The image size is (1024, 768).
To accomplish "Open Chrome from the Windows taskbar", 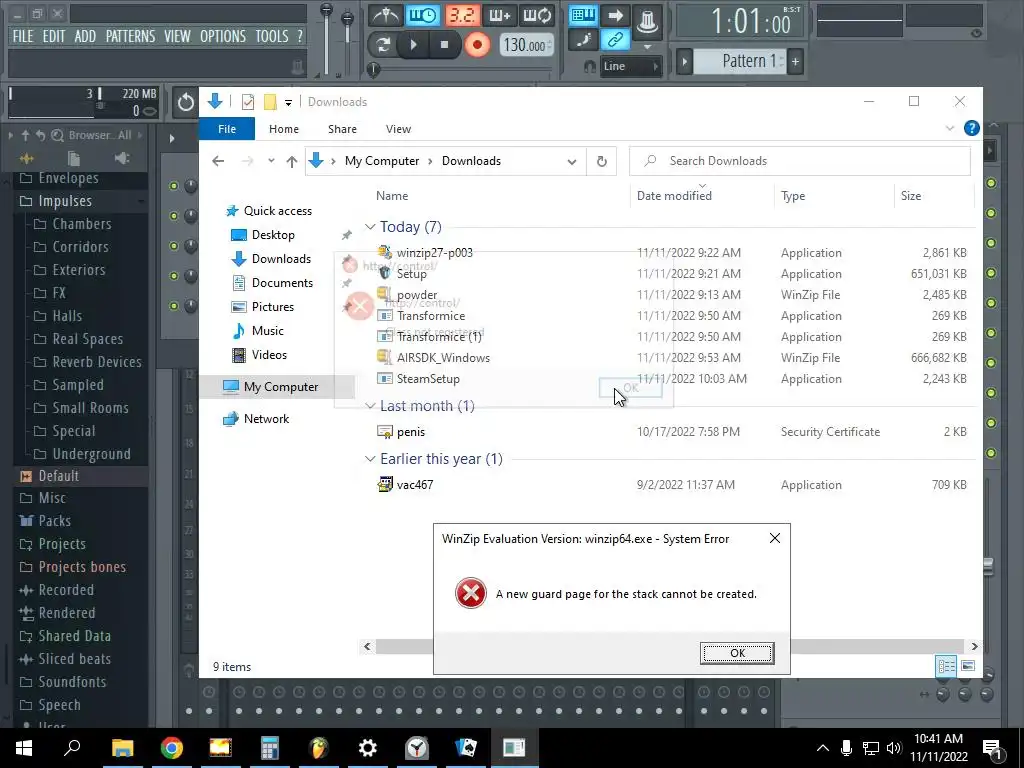I will click(x=172, y=748).
